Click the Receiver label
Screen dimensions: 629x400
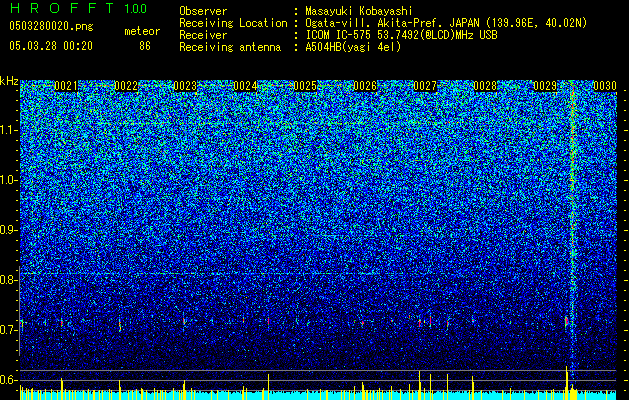point(203,35)
